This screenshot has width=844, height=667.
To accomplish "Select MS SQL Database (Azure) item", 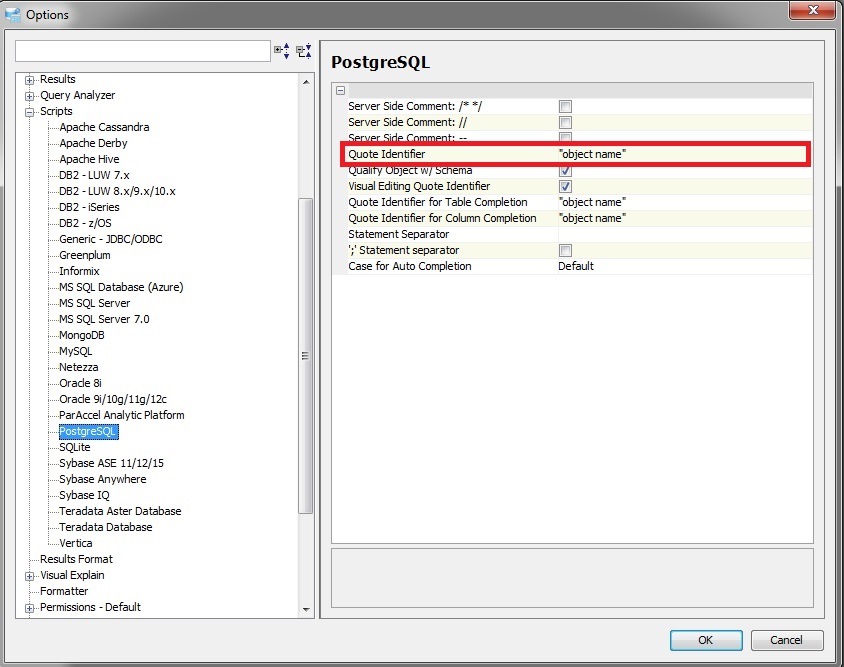I will 121,287.
